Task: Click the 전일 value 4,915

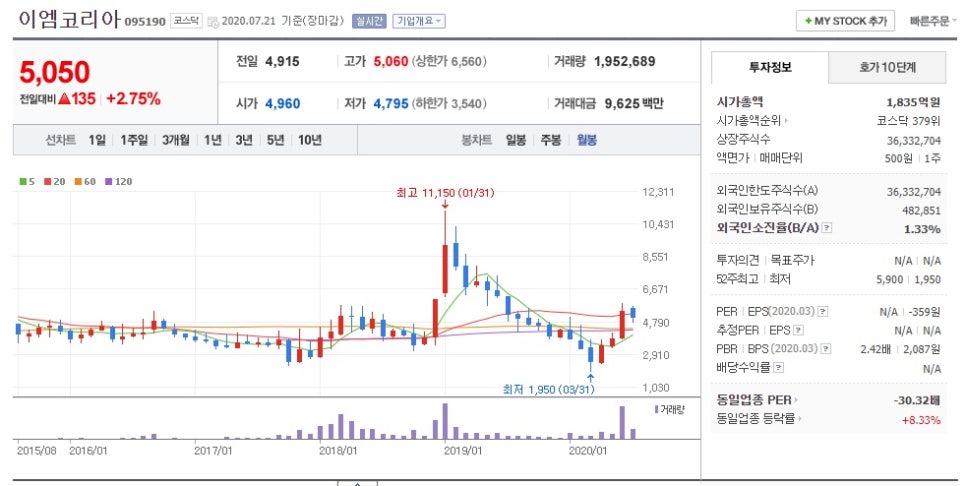Action: click(x=282, y=62)
